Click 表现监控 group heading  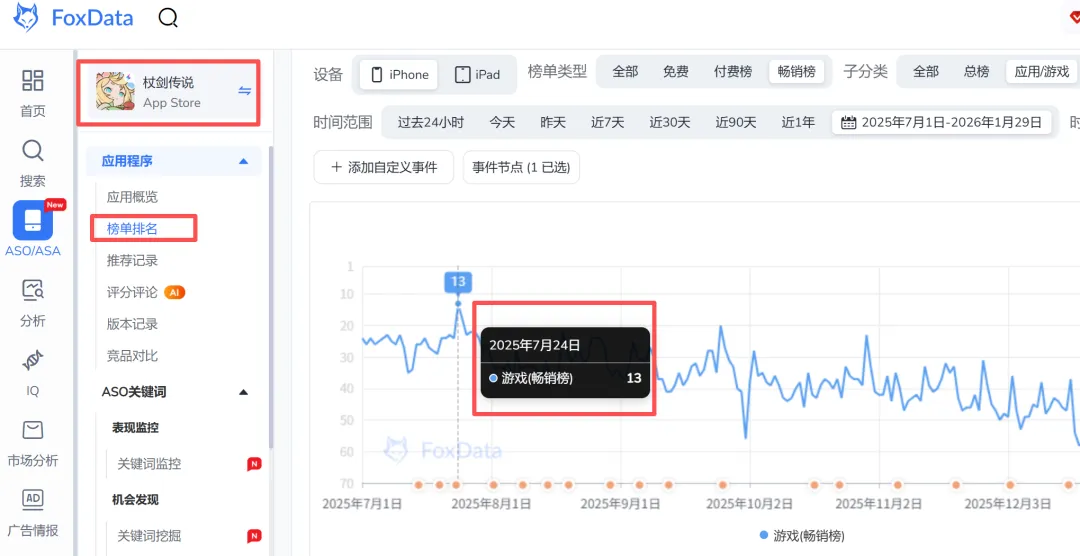(x=135, y=428)
